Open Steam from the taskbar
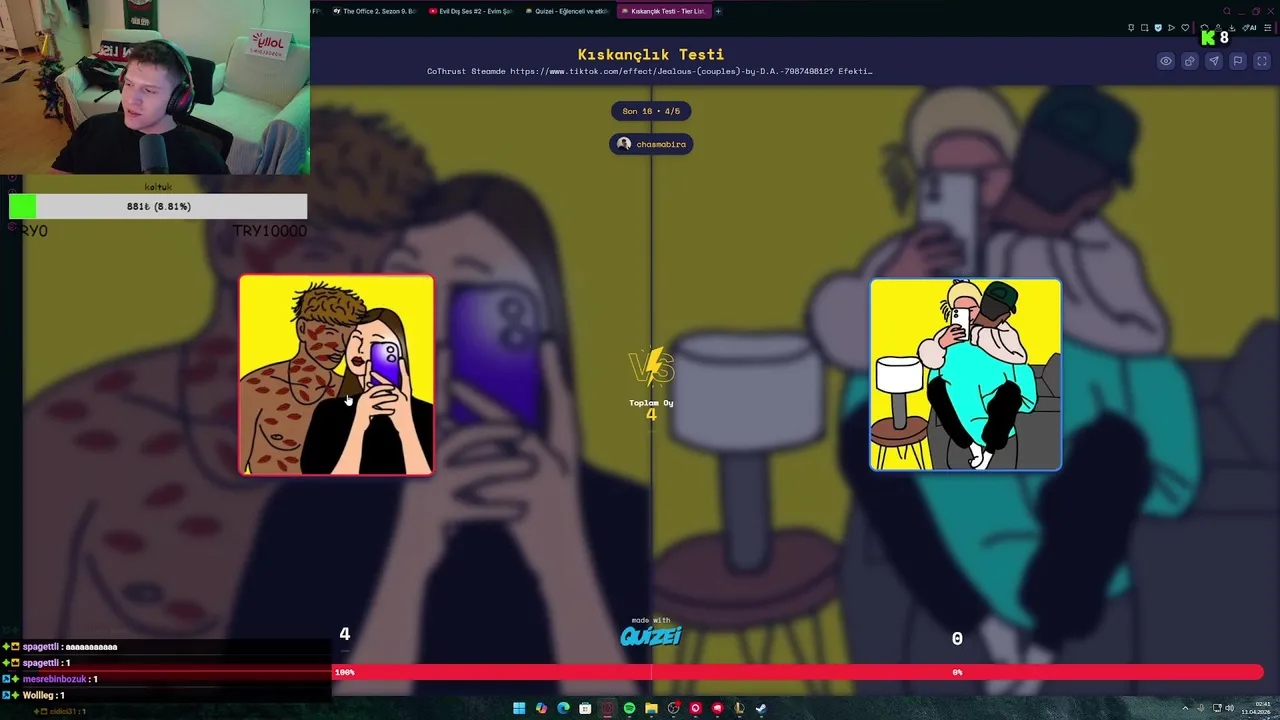 click(x=761, y=708)
